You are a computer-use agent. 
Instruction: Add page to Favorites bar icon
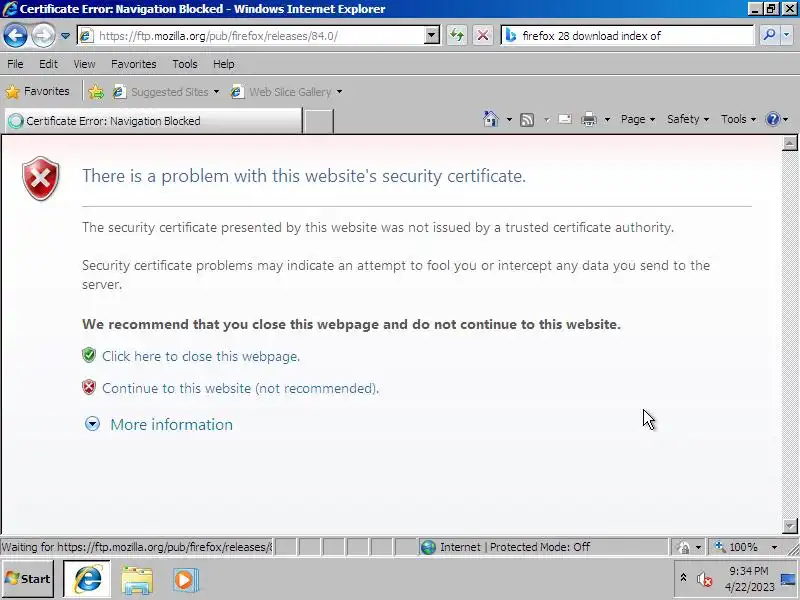[x=96, y=92]
